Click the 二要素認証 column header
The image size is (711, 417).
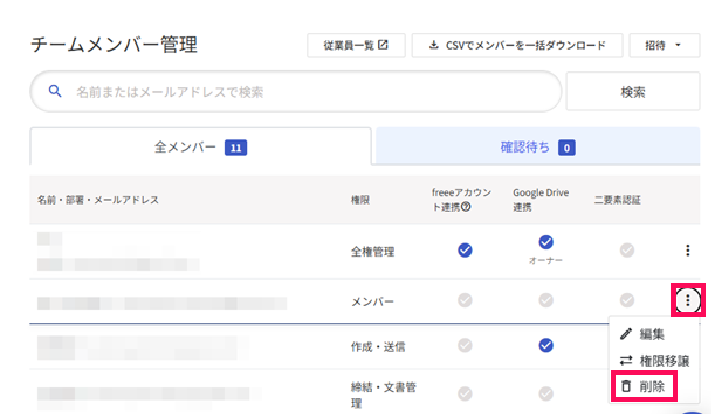click(x=617, y=200)
